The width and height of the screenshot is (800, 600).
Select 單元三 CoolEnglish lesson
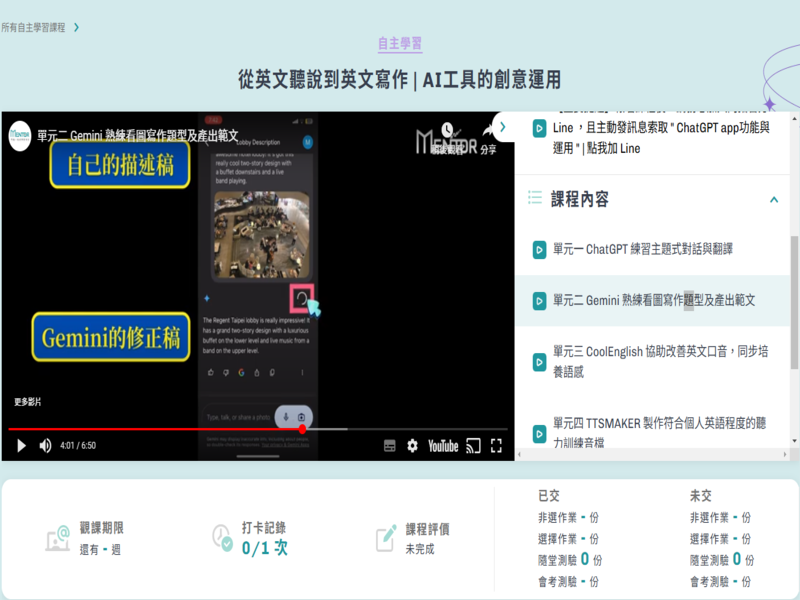tap(658, 361)
